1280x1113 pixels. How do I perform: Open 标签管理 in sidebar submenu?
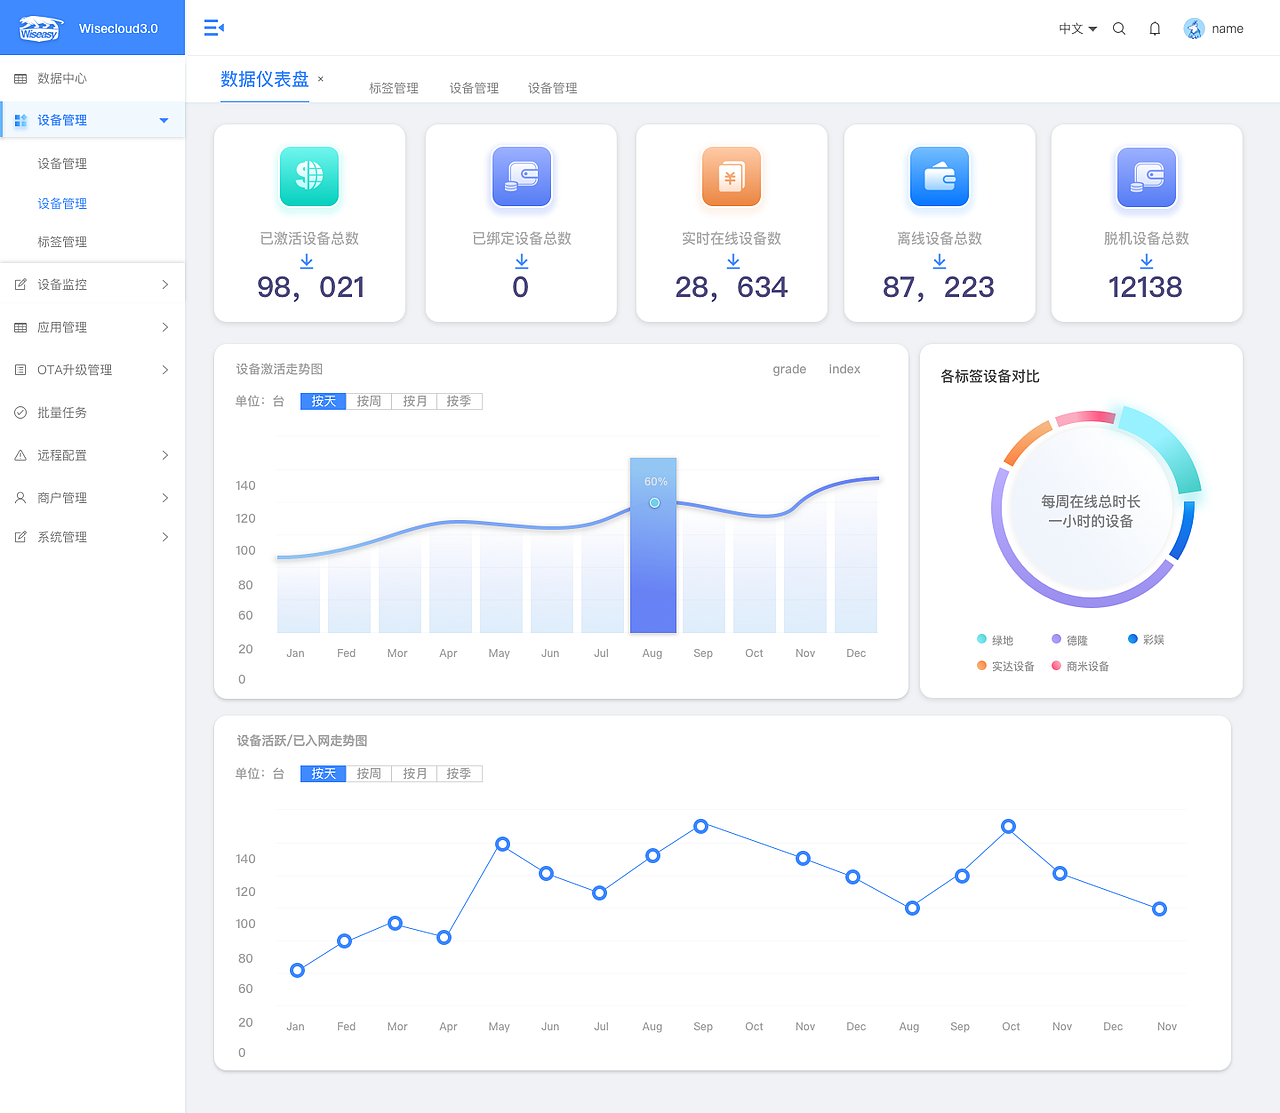point(62,242)
